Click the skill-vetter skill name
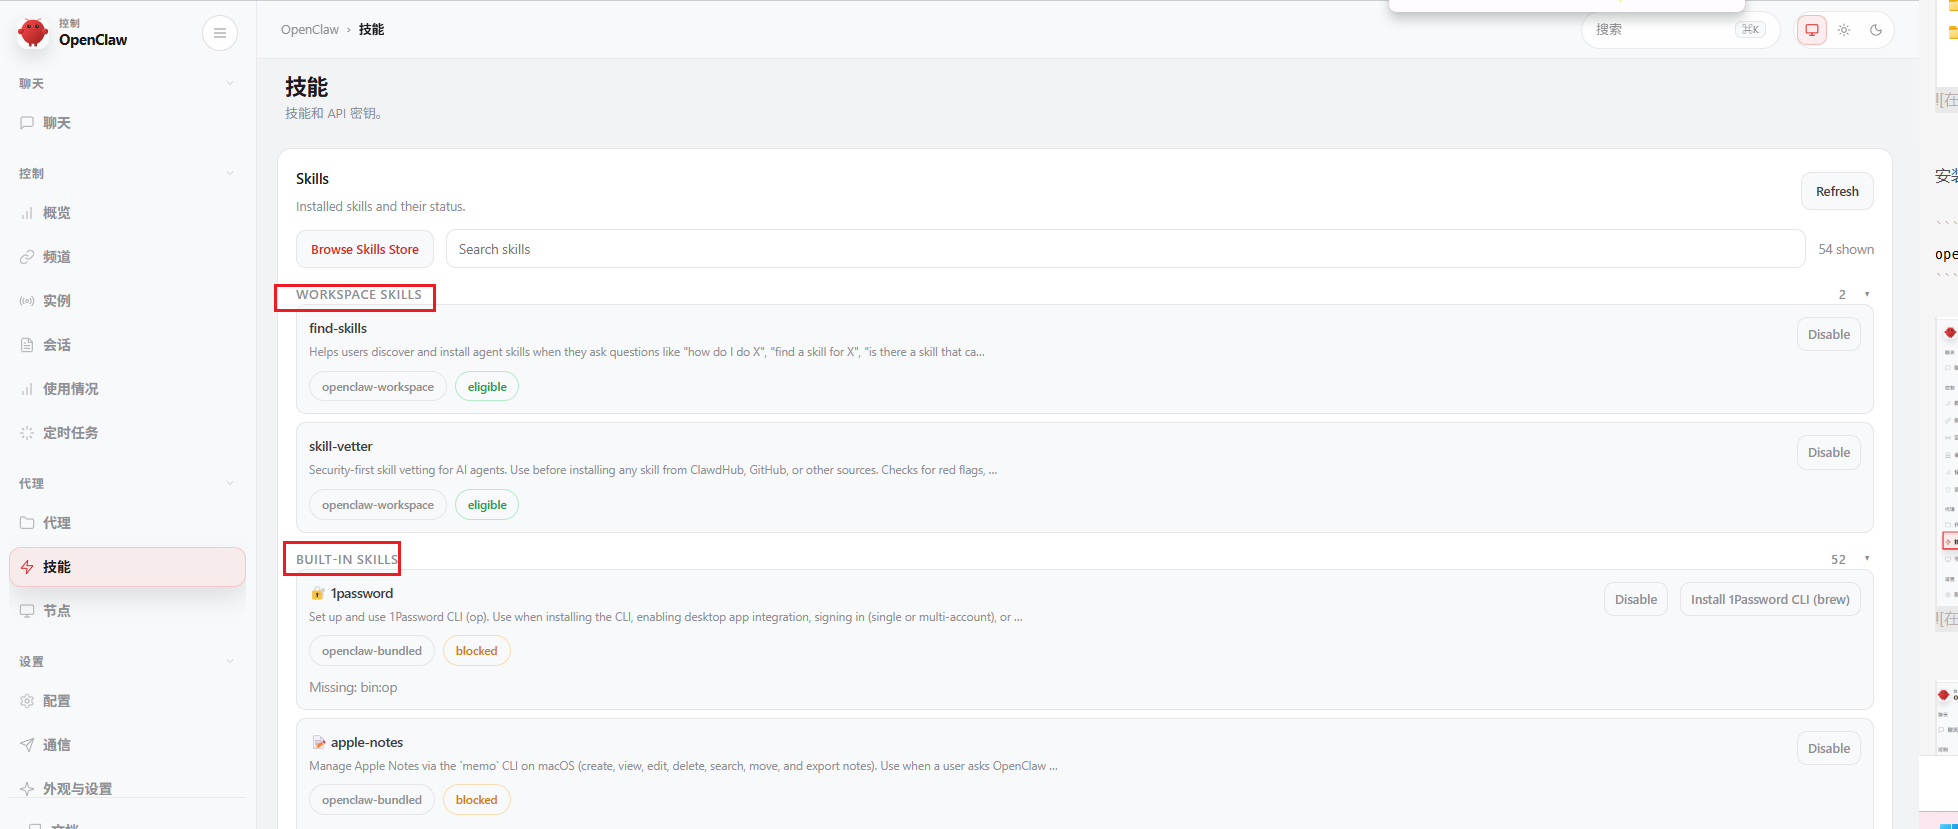This screenshot has height=829, width=1958. [x=341, y=446]
